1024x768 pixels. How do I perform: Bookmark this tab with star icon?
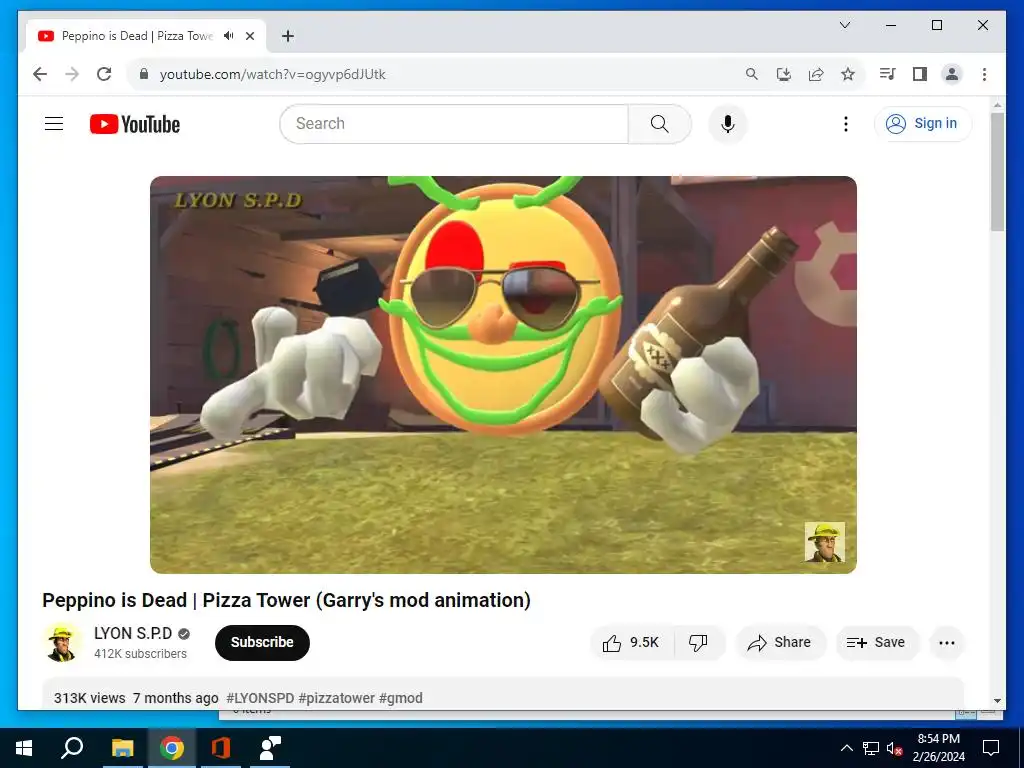point(848,74)
